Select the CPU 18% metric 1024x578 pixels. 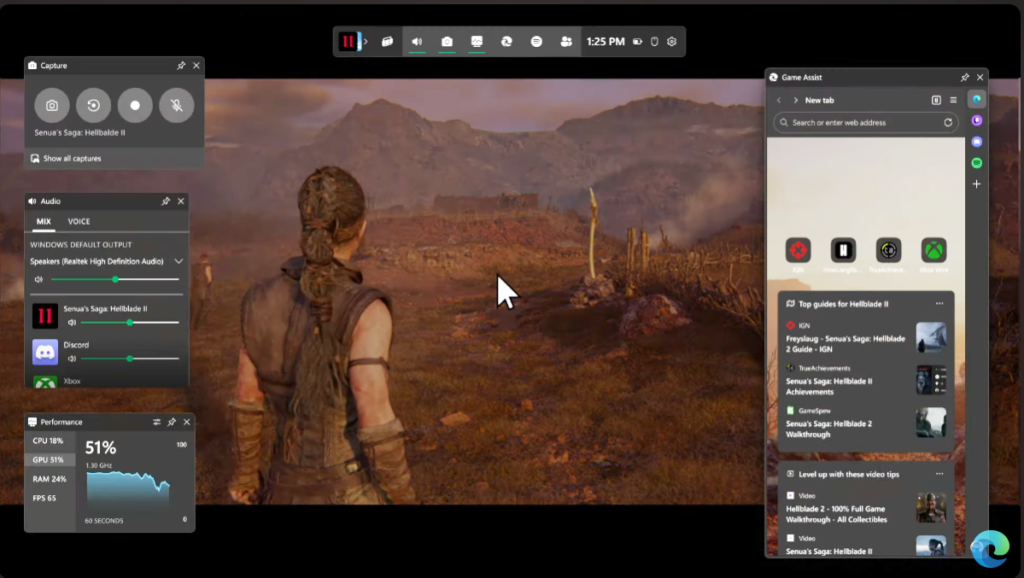[x=48, y=441]
